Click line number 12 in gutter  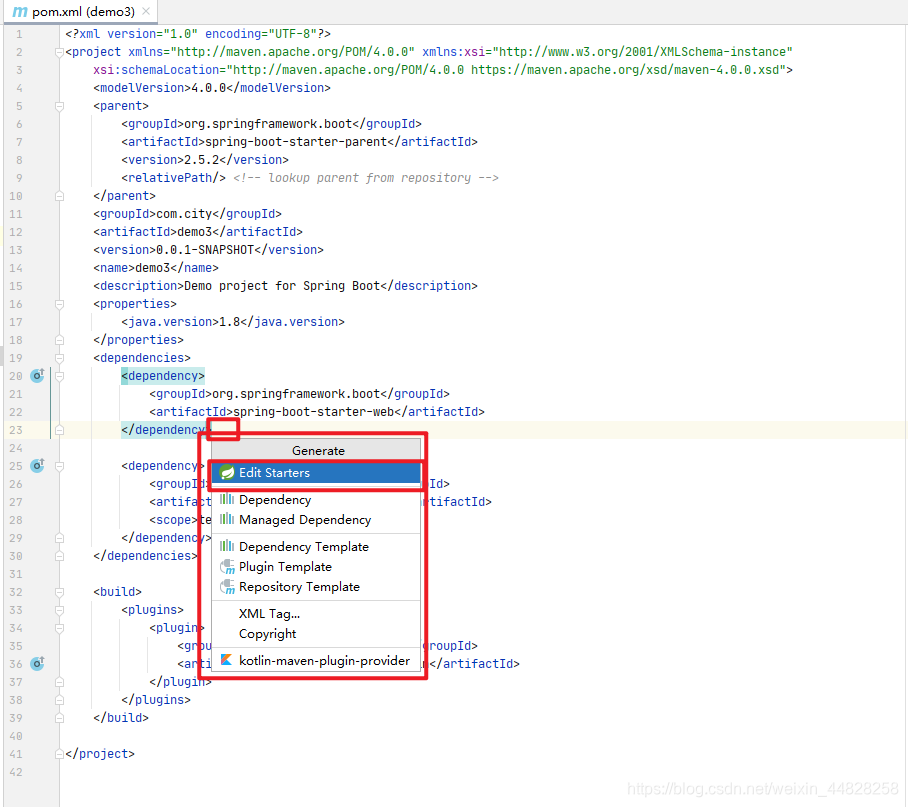[16, 232]
